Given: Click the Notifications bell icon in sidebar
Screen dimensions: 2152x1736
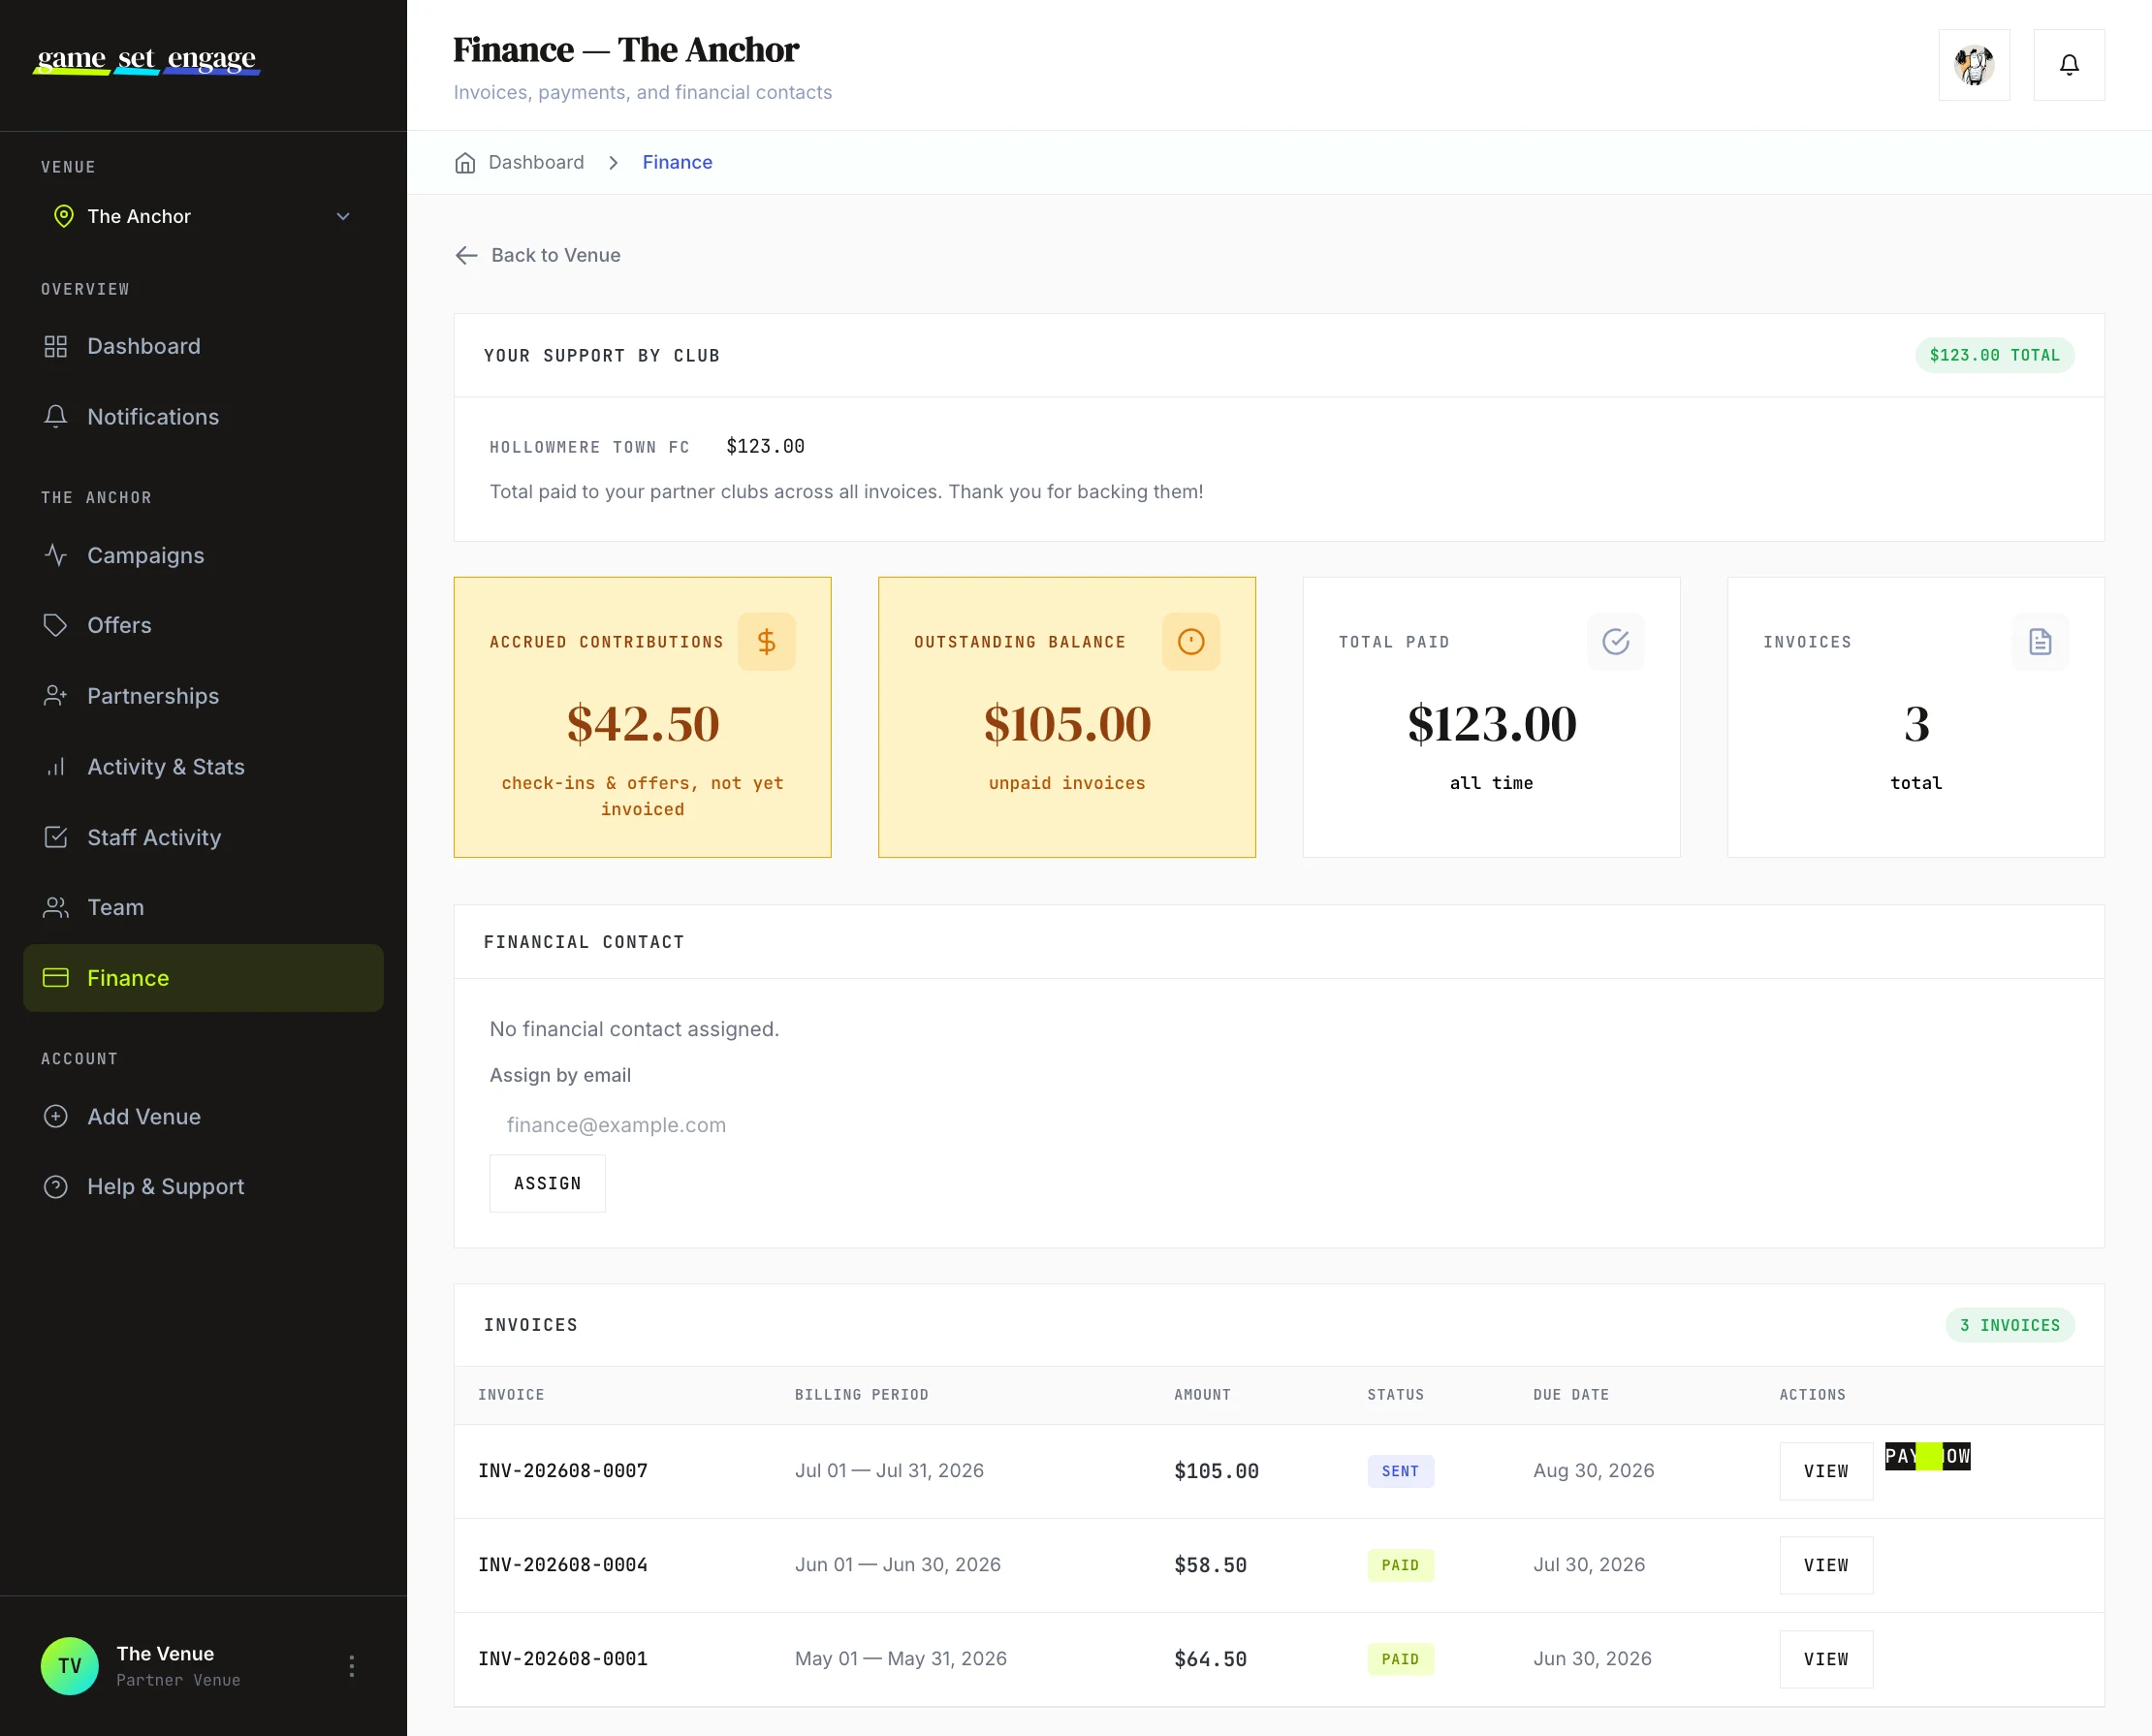Looking at the screenshot, I should point(56,417).
